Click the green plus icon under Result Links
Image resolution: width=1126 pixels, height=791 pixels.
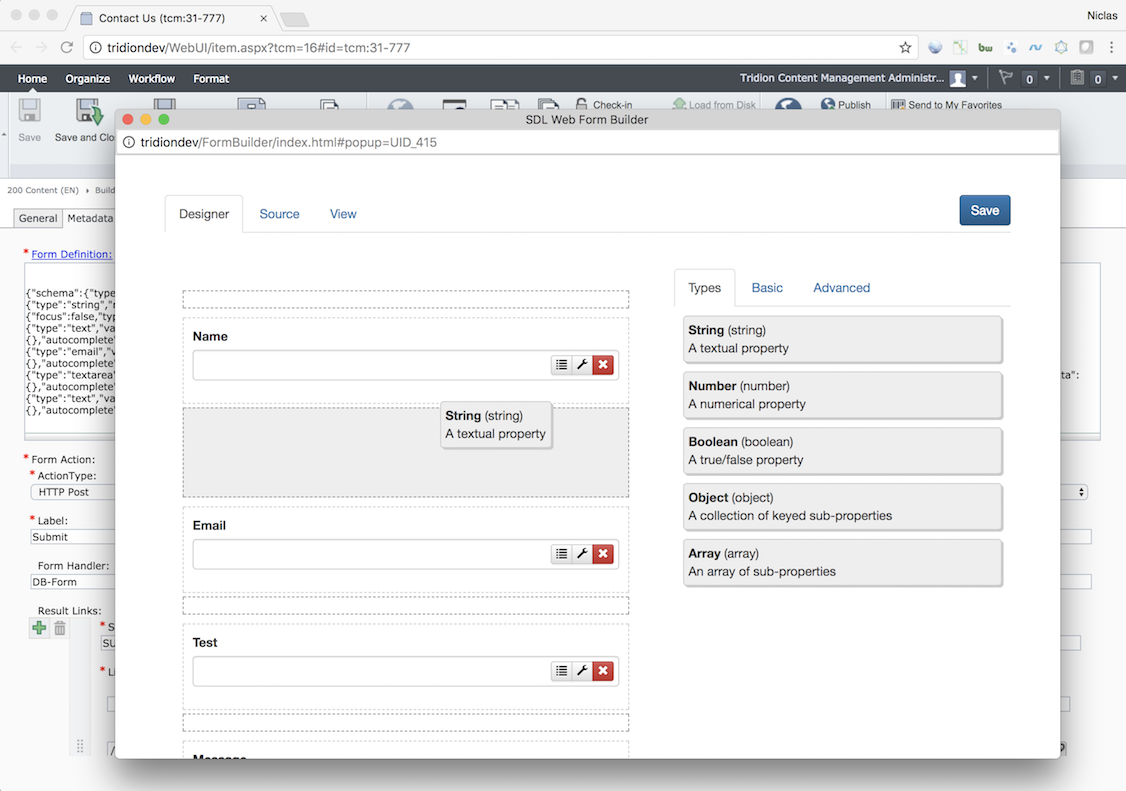point(39,628)
